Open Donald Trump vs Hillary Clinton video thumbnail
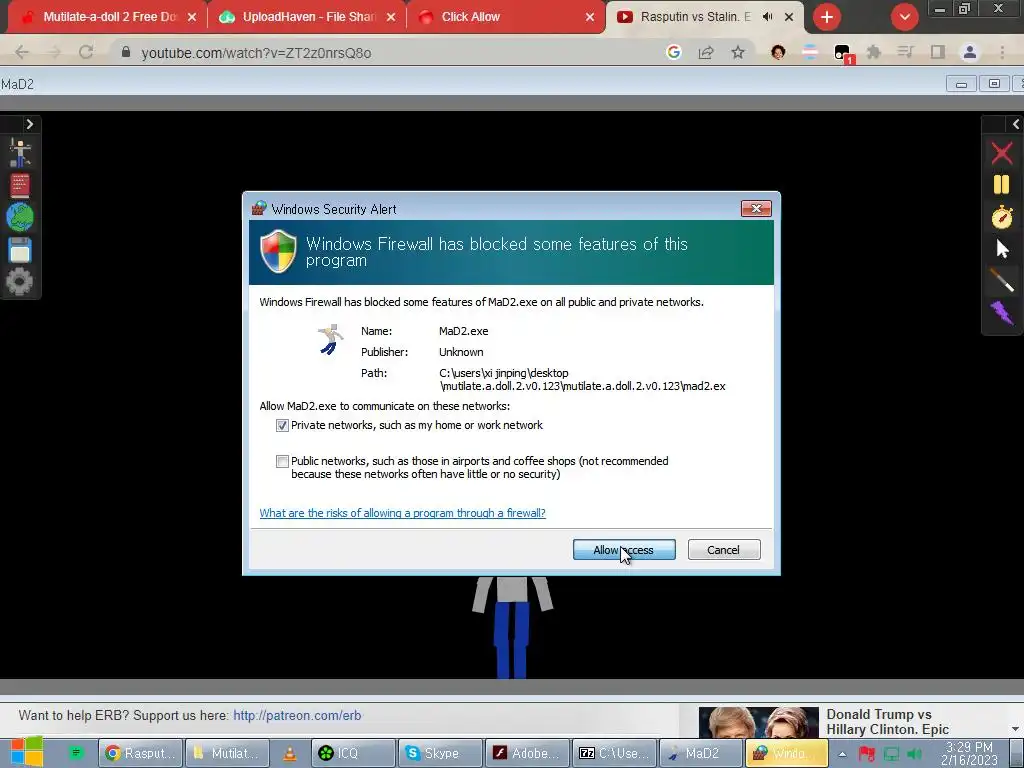Image resolution: width=1024 pixels, height=768 pixels. coord(758,722)
